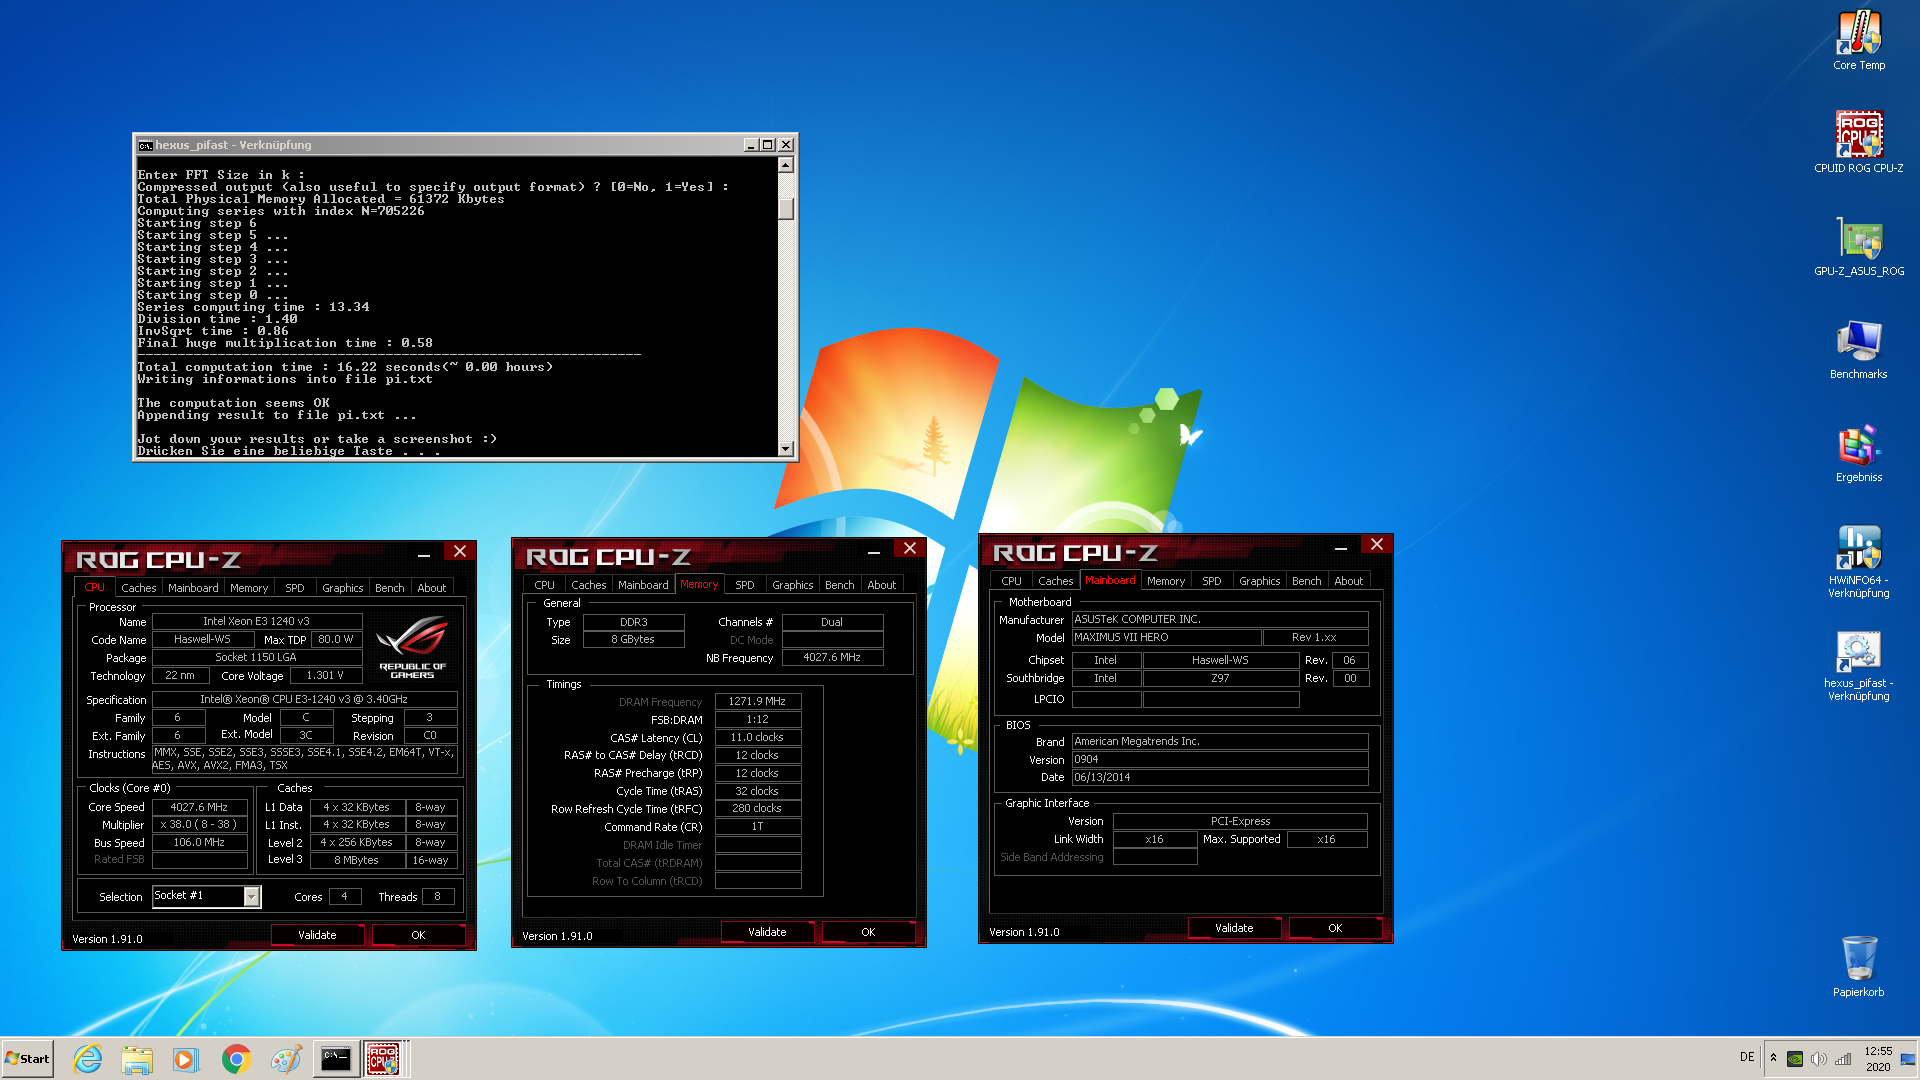Open GPU-Z_ASUS_ROG desktop shortcut

[1859, 246]
